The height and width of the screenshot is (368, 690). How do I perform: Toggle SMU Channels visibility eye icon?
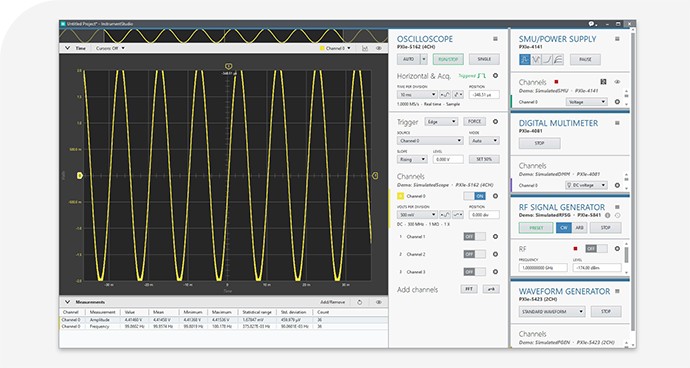pos(617,82)
